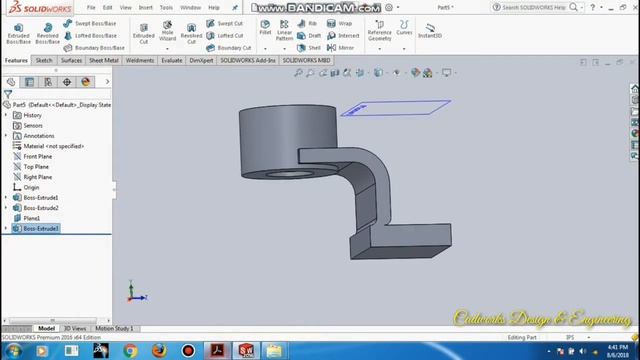Open Hole Wizard dropdown arrow

[x=167, y=49]
